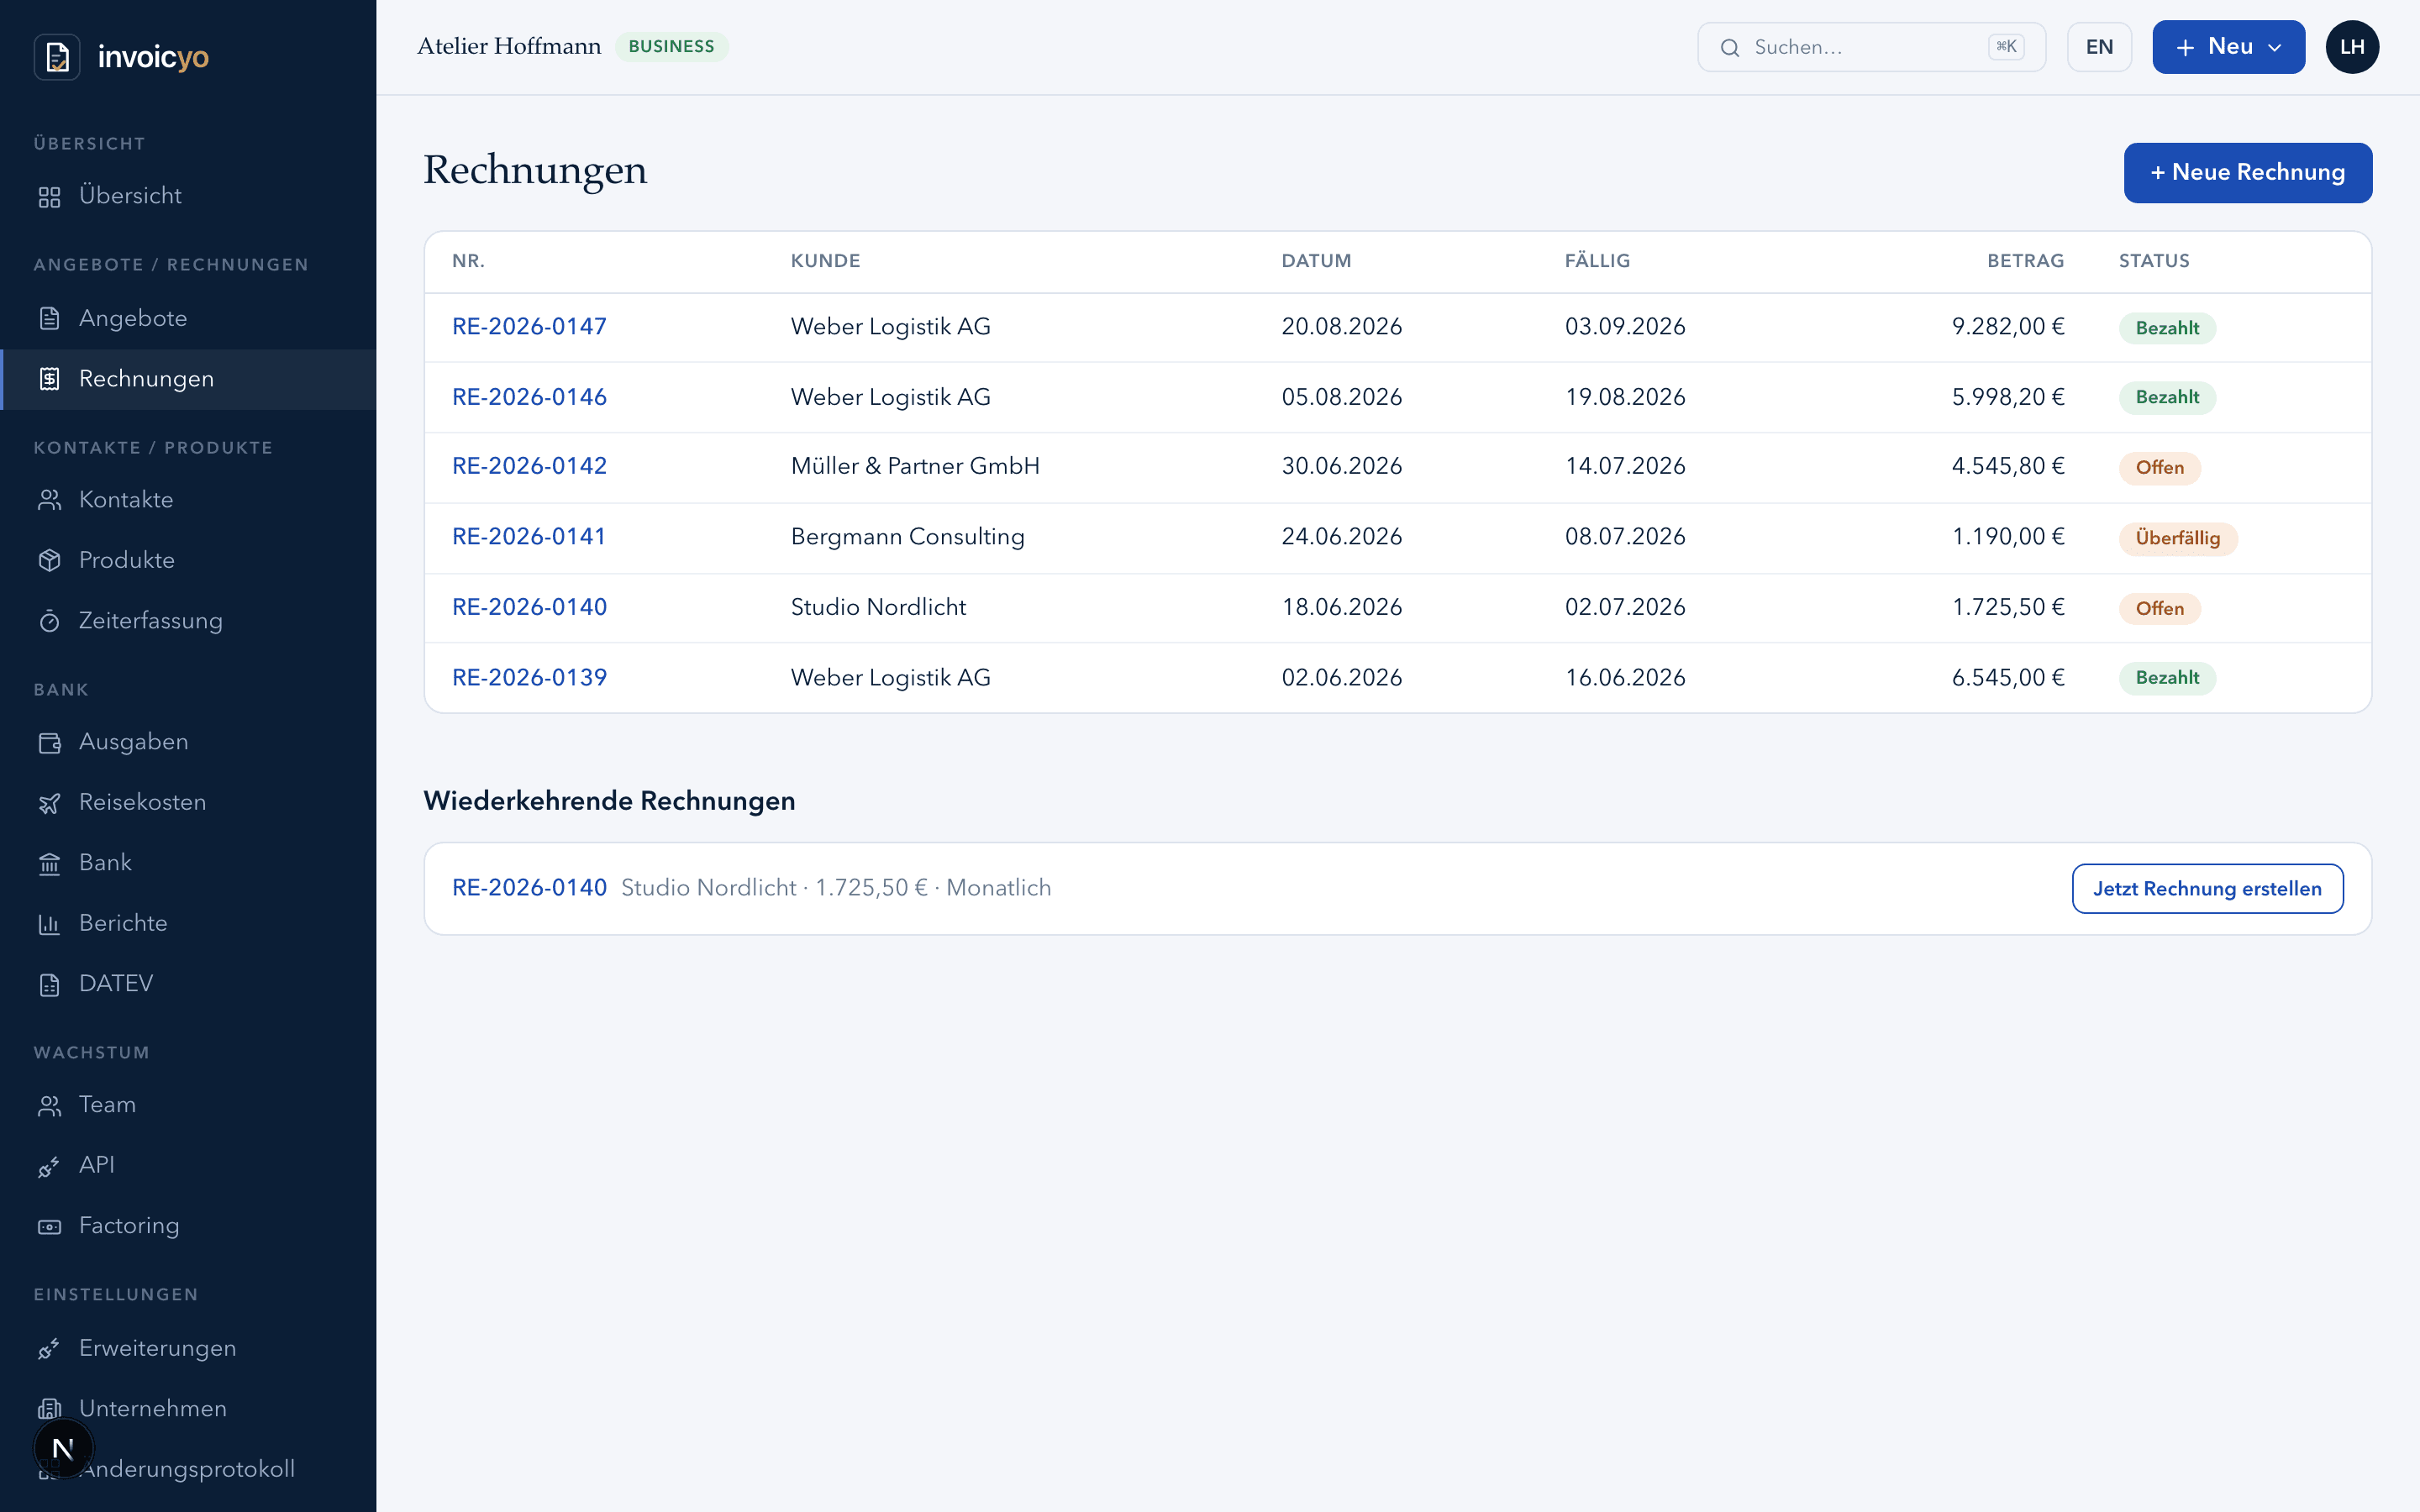Screen dimensions: 2420x1512
Task: Open Kontakte in the sidebar
Action: tap(188, 500)
